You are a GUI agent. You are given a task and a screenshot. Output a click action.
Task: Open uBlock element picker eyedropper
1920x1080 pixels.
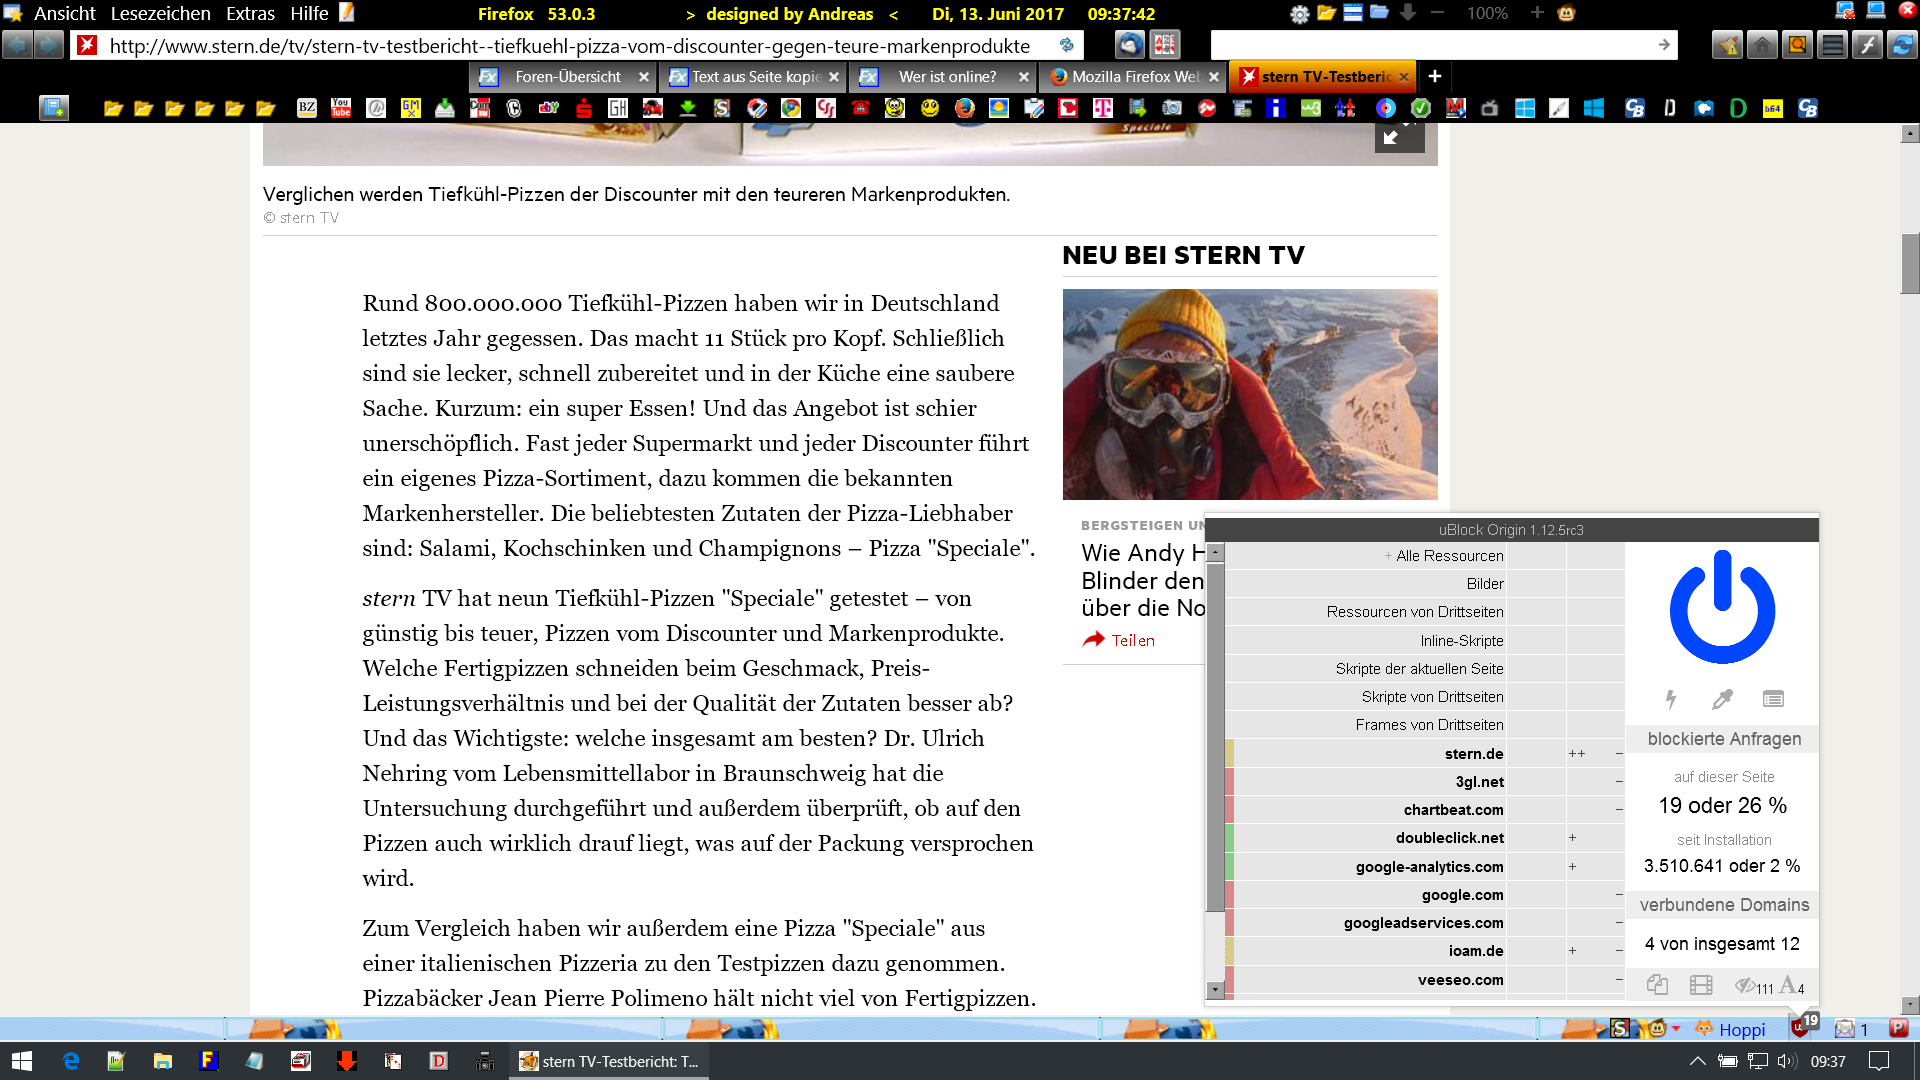pos(1722,699)
